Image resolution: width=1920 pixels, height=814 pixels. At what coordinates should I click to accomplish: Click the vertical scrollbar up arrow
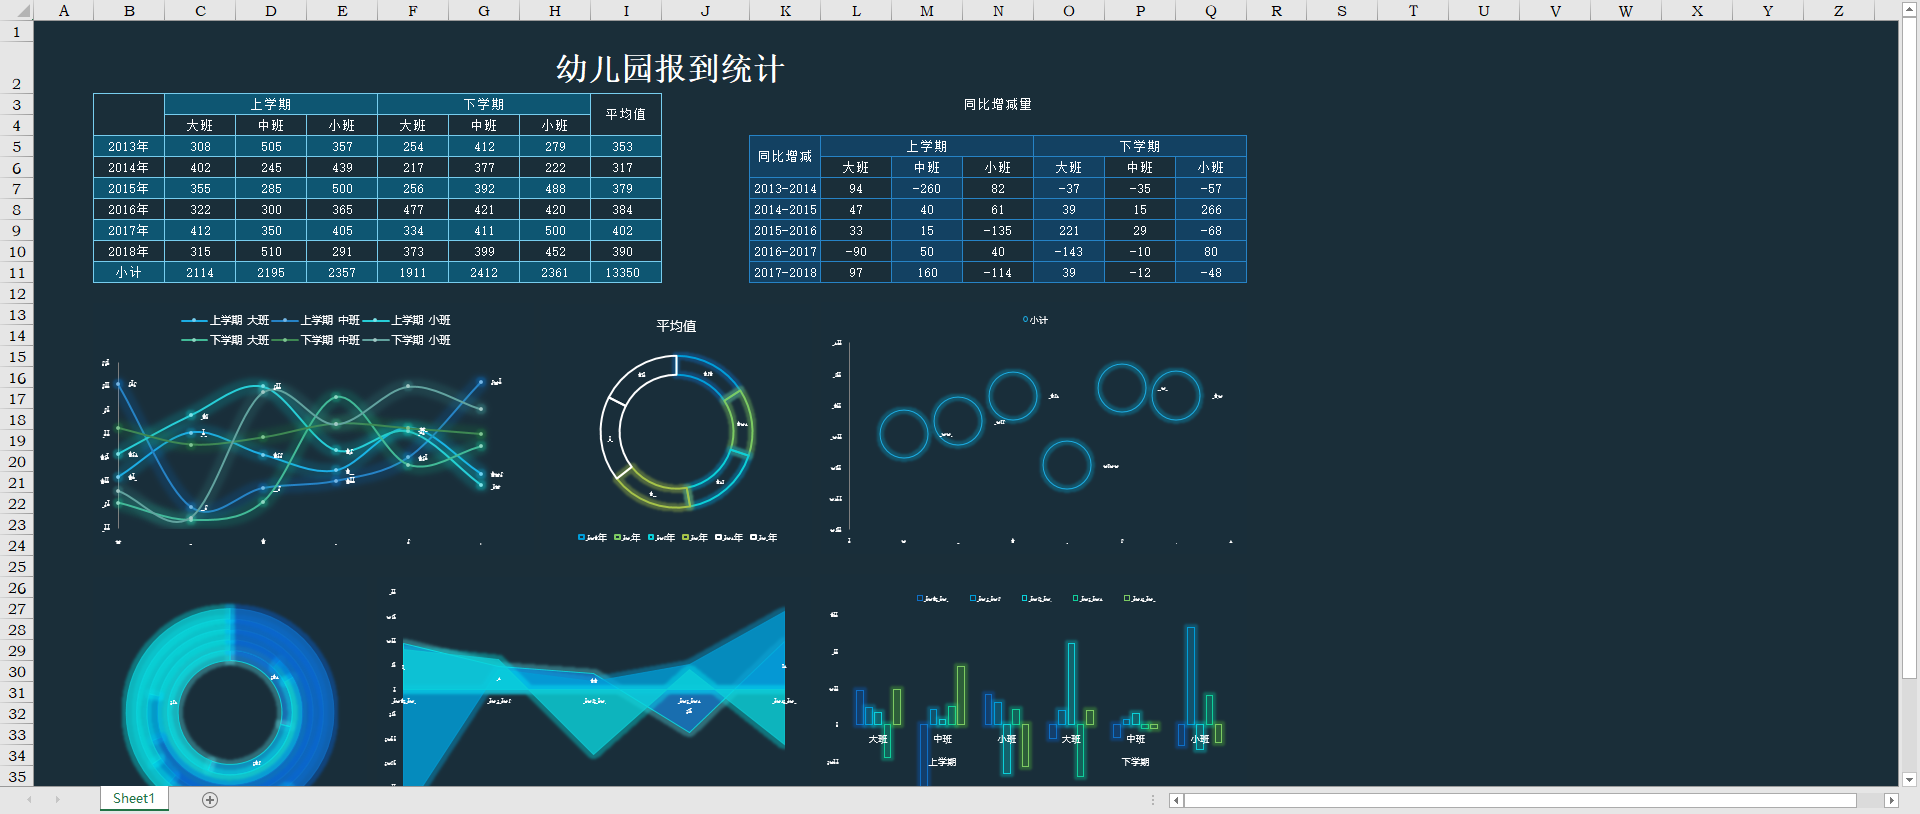pos(1910,10)
